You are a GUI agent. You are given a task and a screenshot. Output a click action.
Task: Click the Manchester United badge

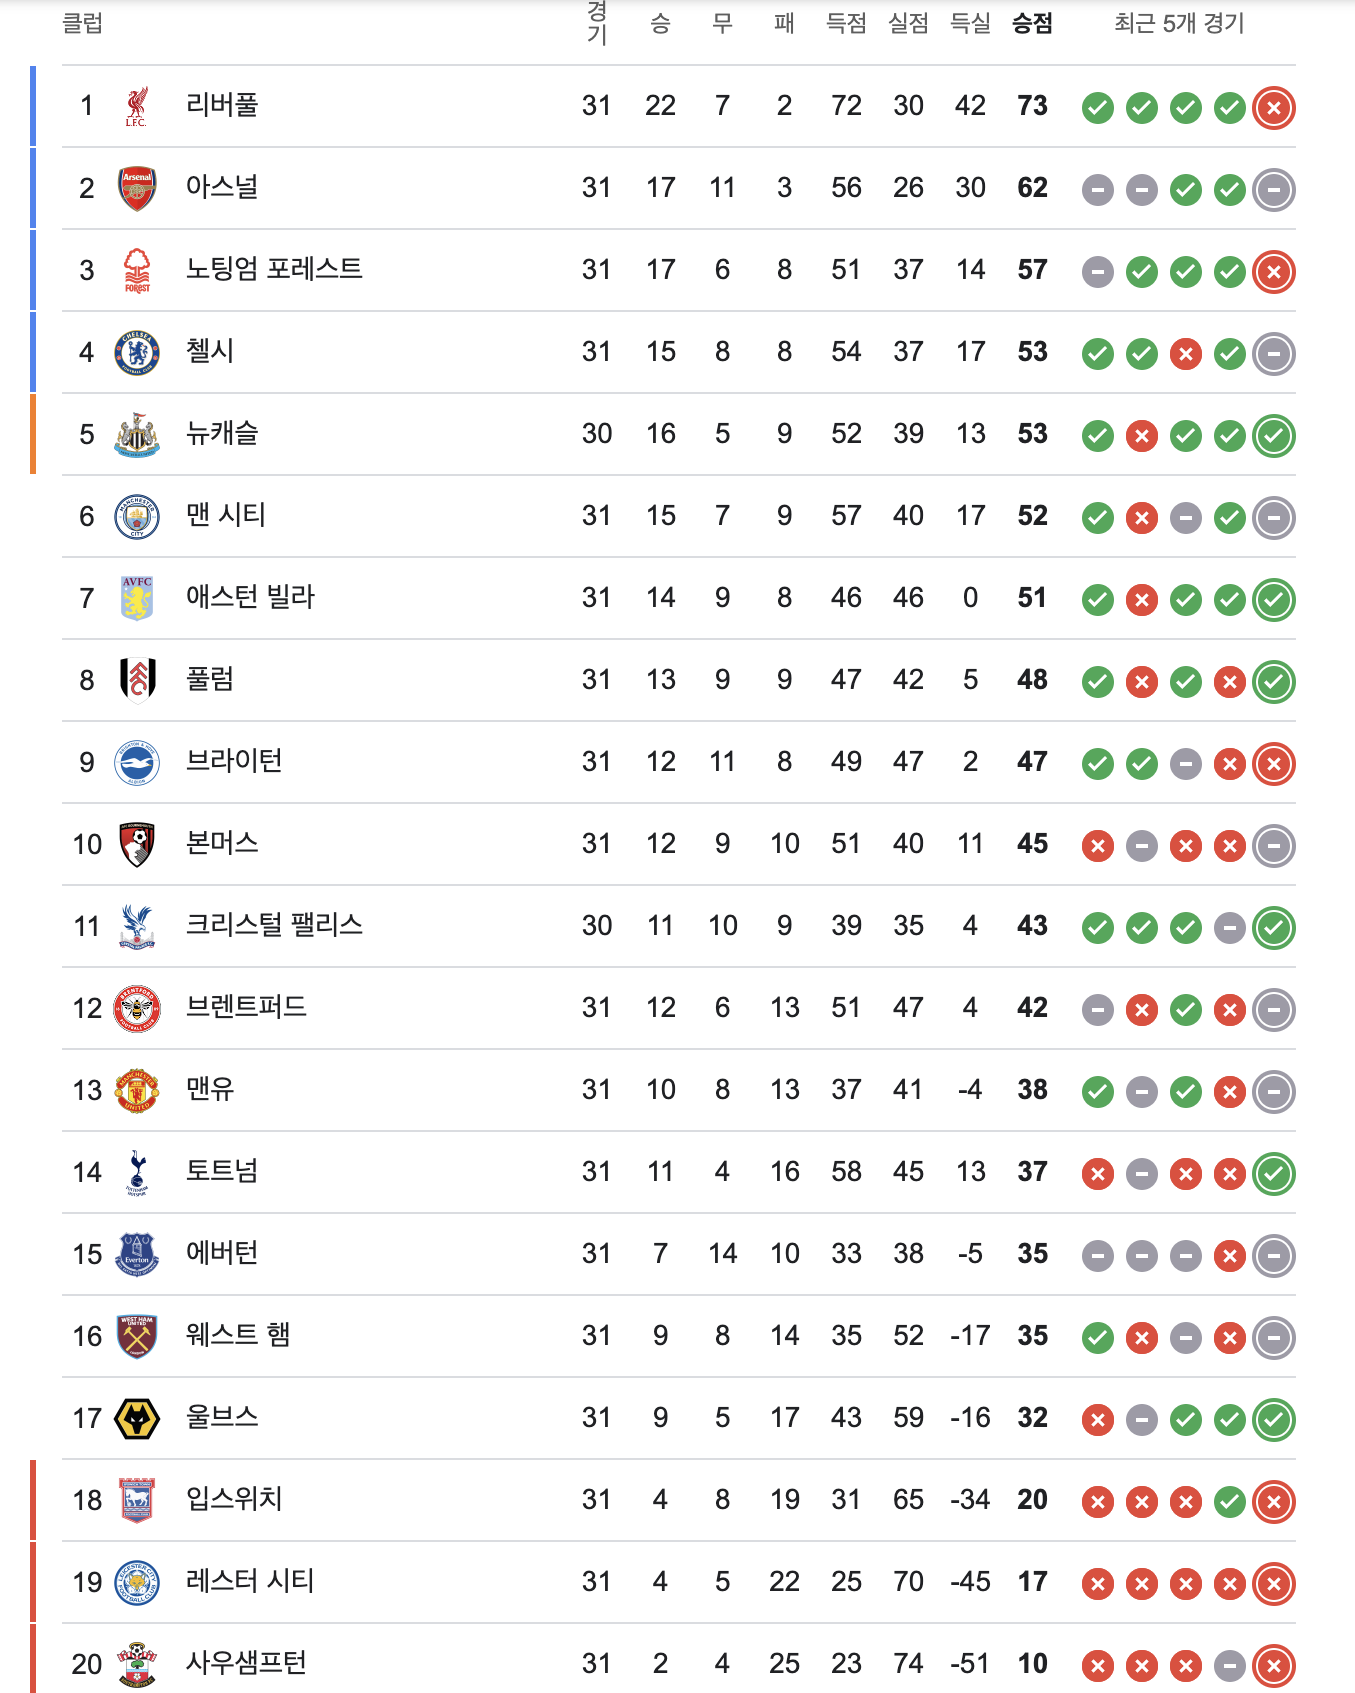(137, 1090)
